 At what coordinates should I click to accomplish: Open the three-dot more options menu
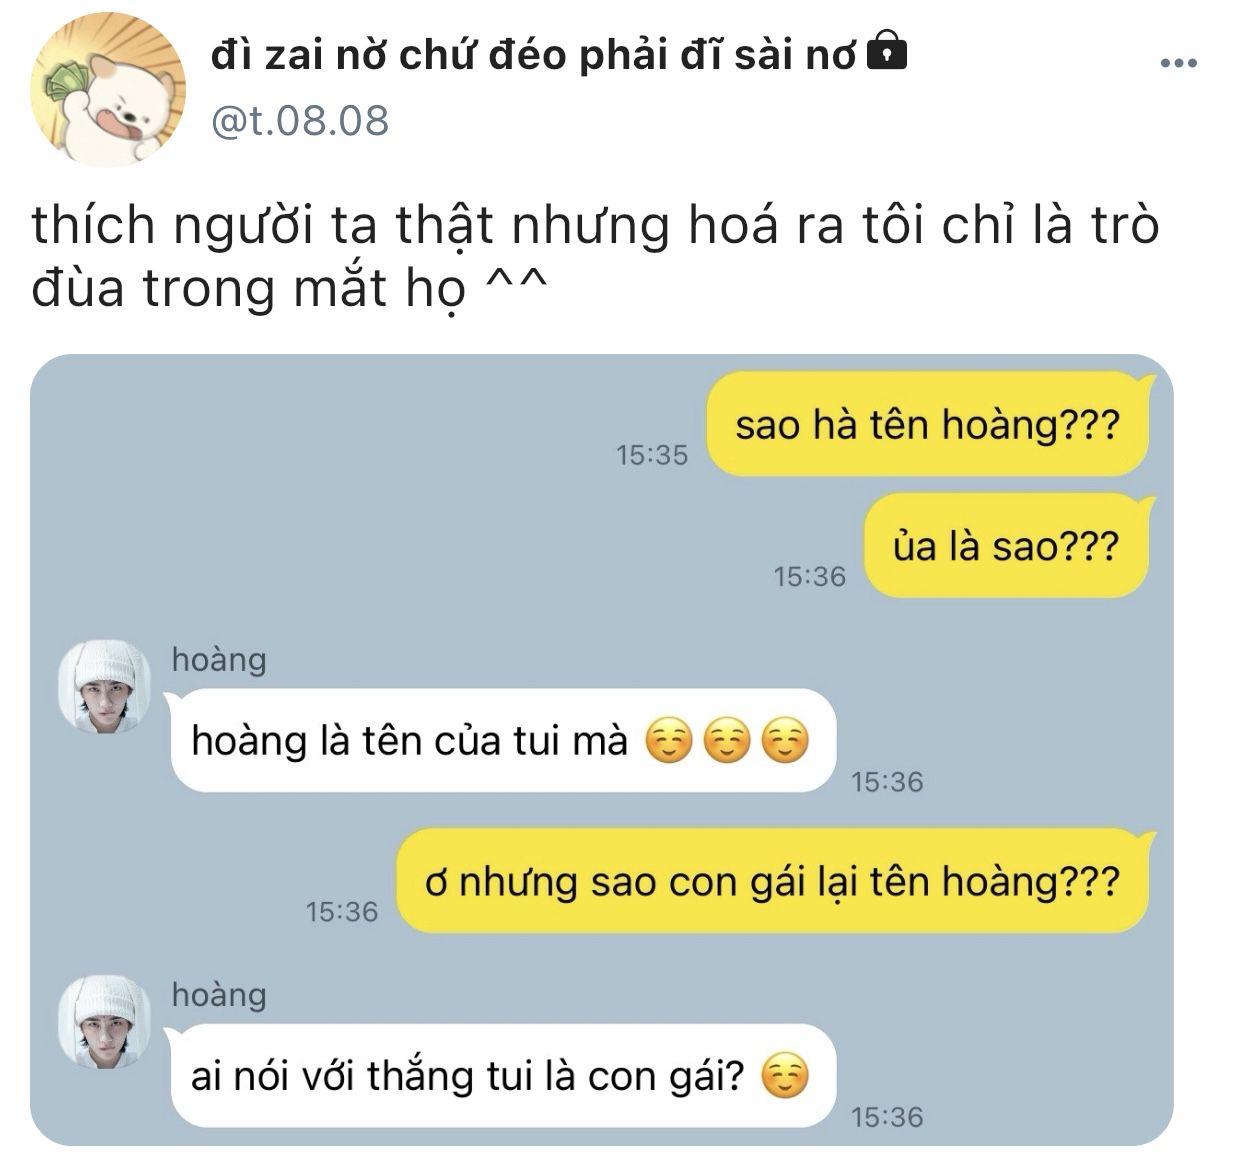tap(1178, 63)
